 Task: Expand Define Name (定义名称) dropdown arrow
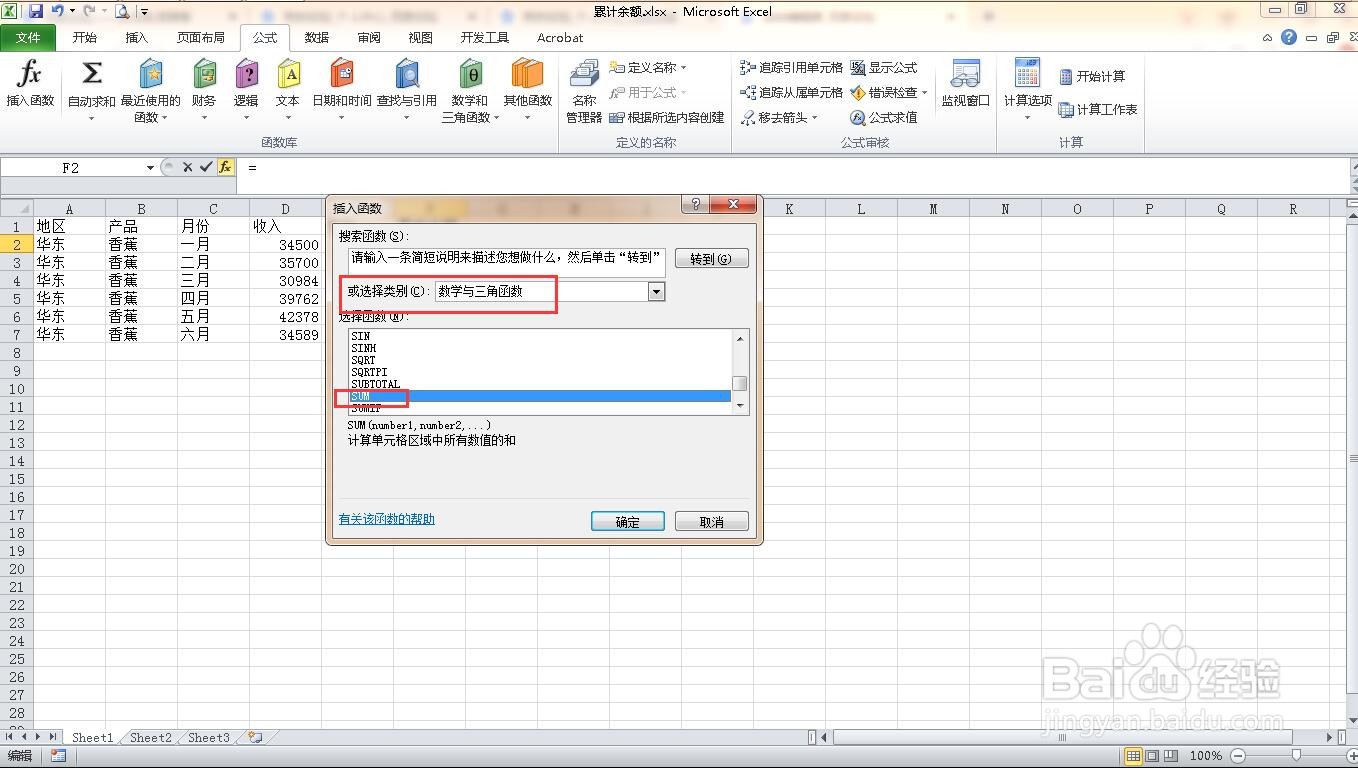pyautogui.click(x=684, y=68)
